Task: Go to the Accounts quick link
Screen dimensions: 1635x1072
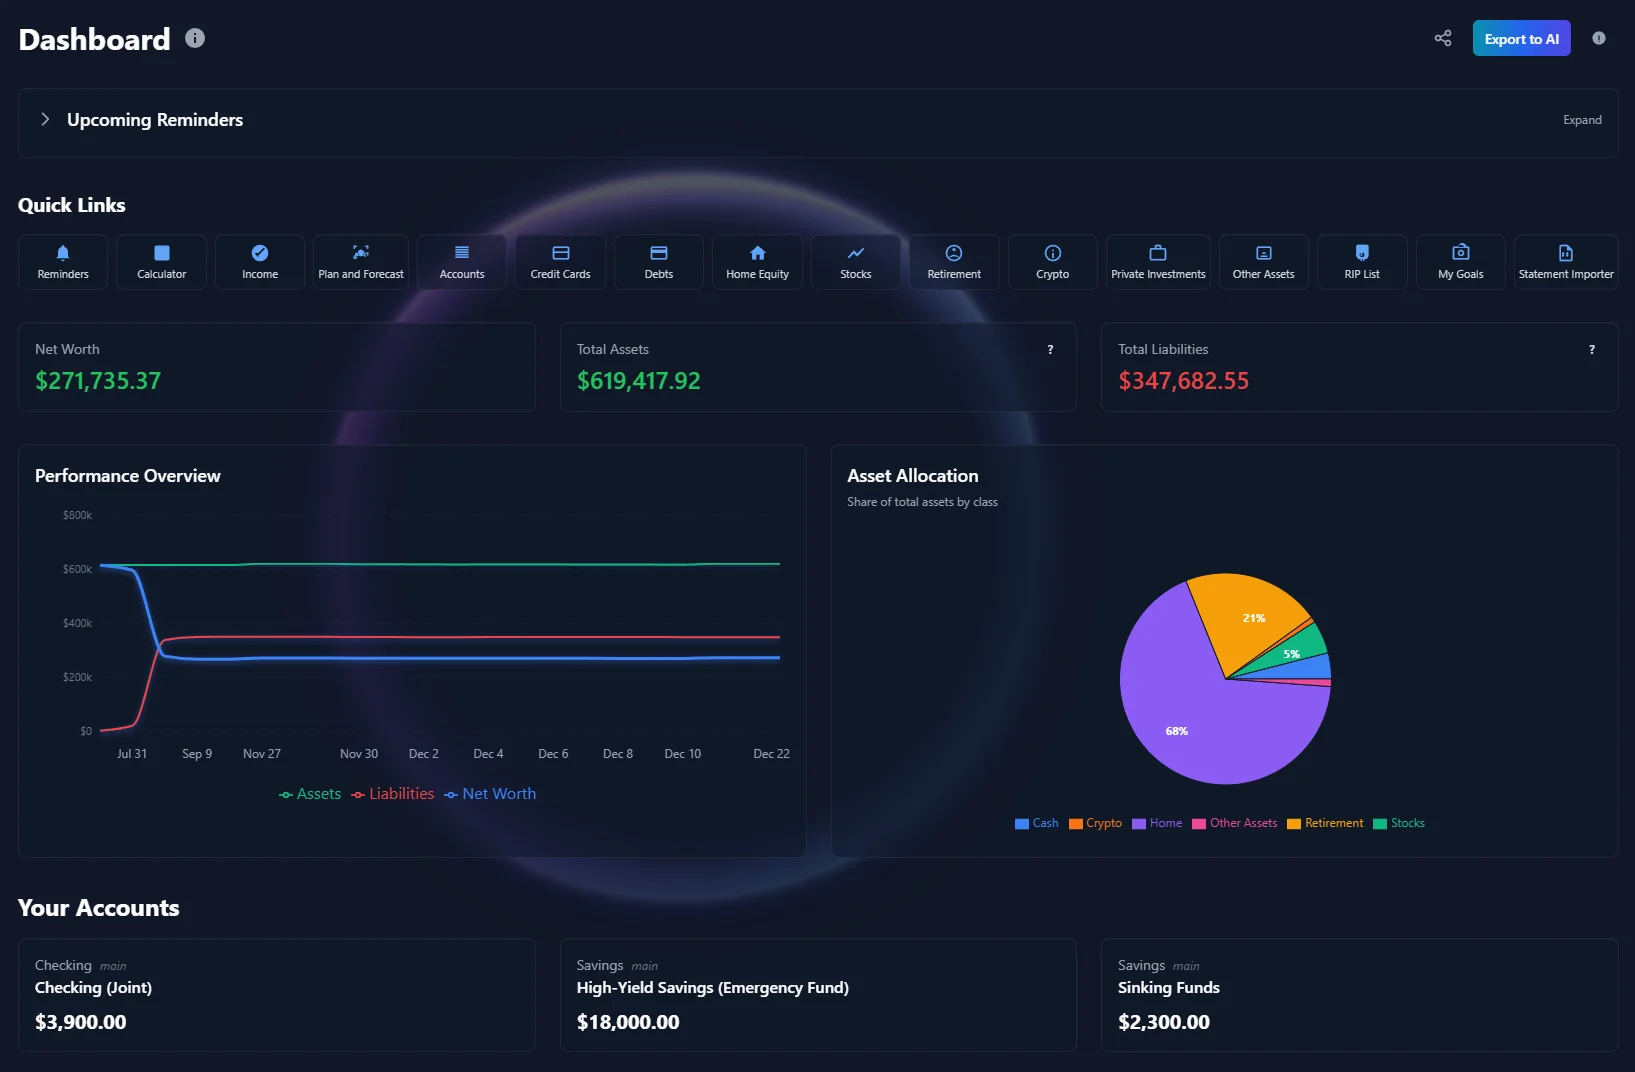Action: [x=462, y=262]
